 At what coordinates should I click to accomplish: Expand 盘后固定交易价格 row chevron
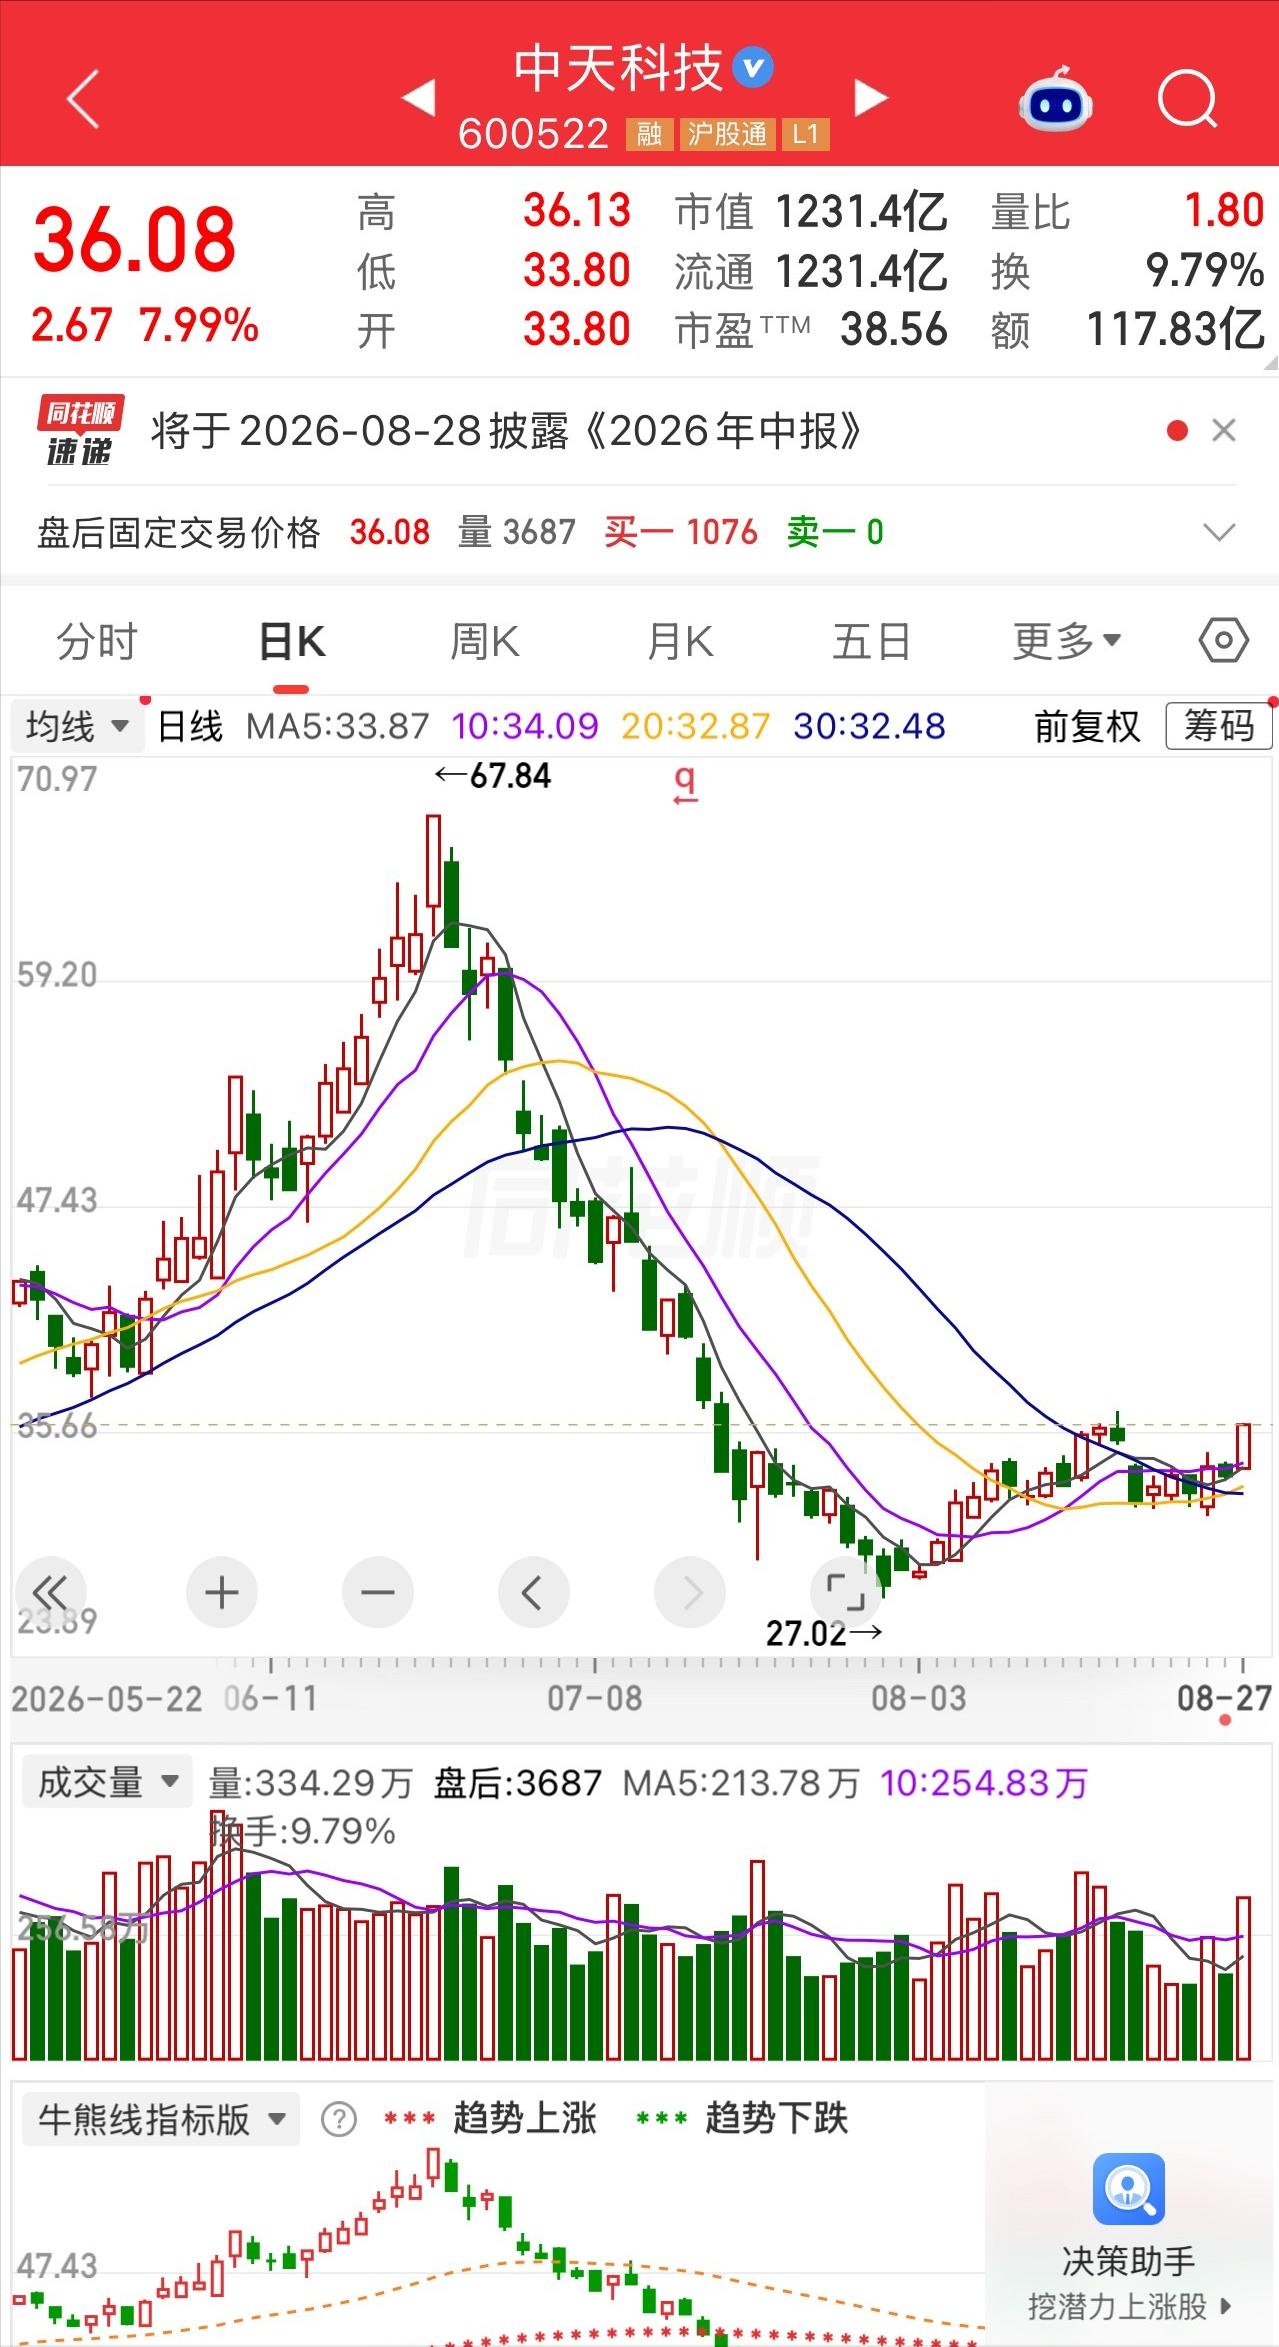click(x=1219, y=532)
